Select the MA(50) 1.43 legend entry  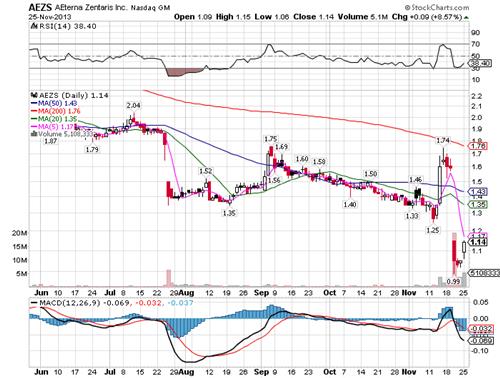tap(54, 103)
